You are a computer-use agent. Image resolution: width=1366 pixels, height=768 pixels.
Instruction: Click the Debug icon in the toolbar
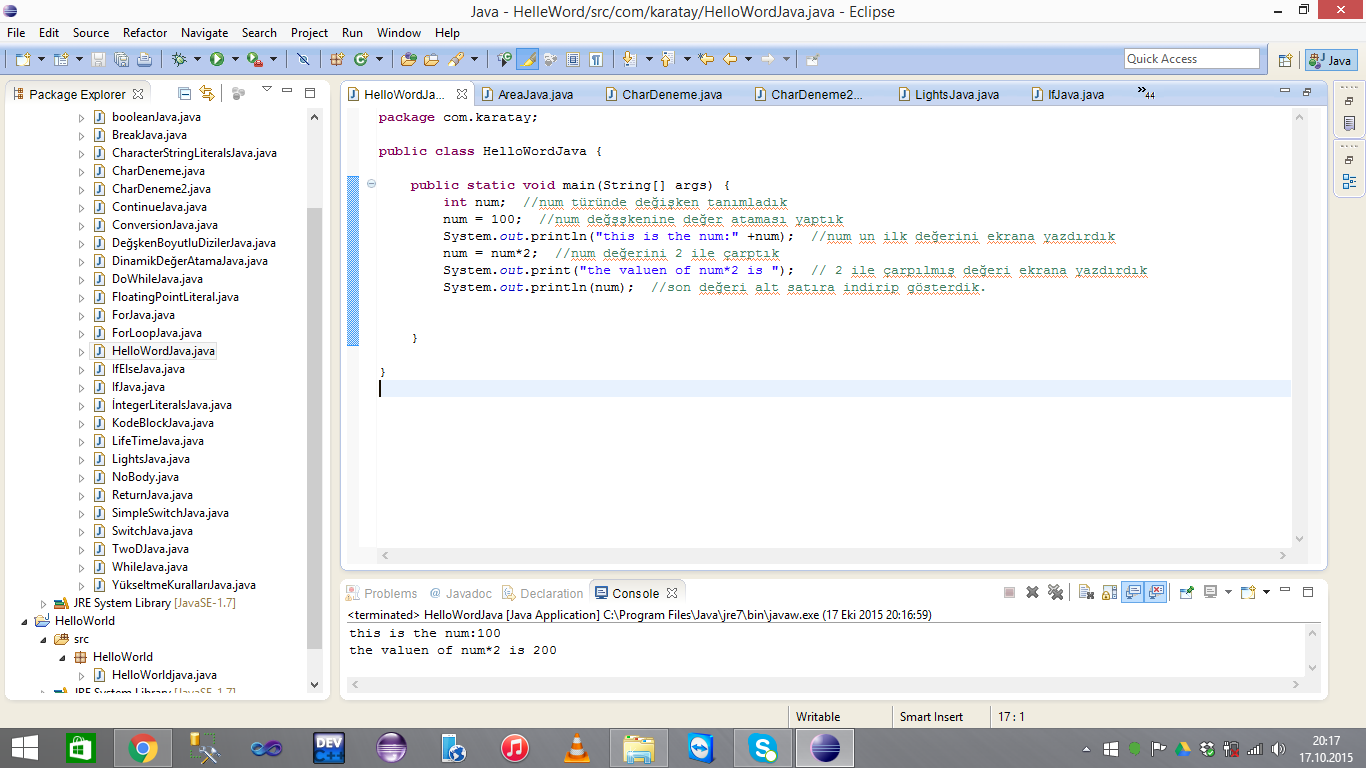[x=177, y=58]
